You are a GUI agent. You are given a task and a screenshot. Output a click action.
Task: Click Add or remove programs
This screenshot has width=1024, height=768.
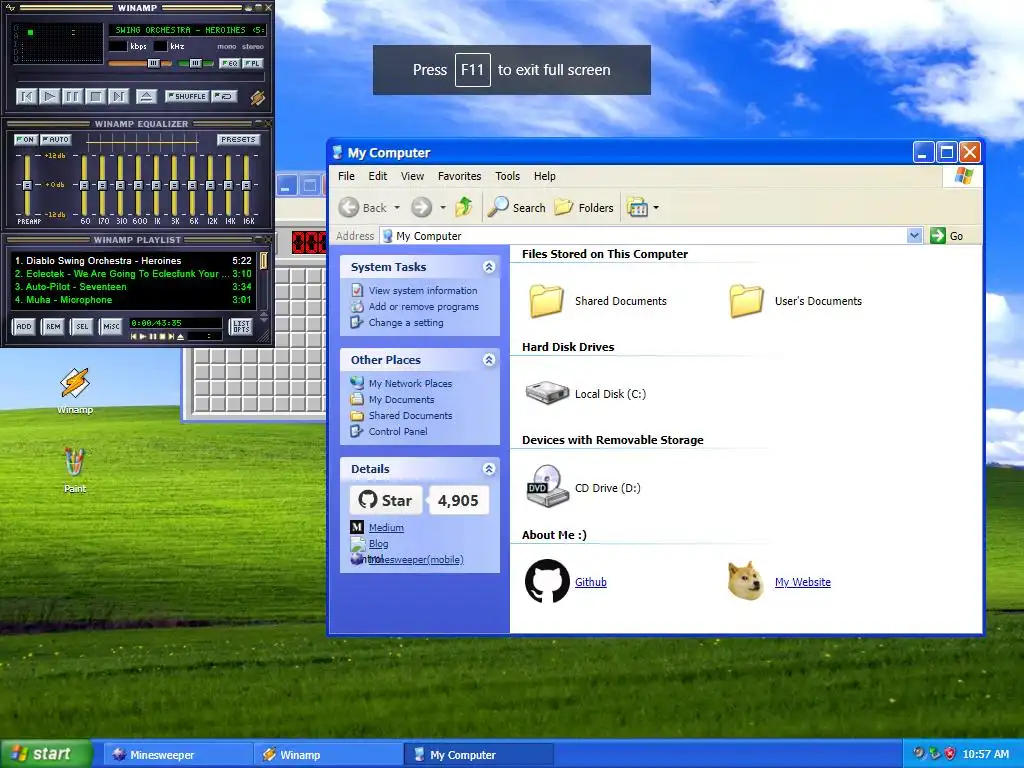coord(423,306)
